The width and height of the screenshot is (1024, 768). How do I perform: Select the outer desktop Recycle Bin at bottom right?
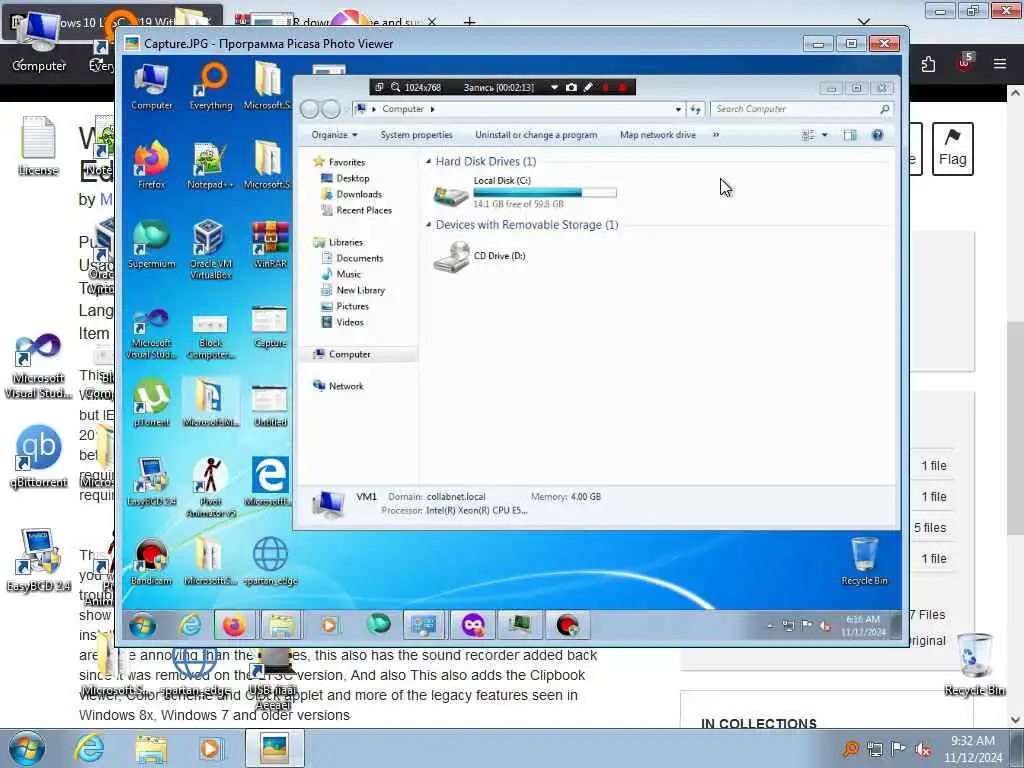tap(975, 664)
